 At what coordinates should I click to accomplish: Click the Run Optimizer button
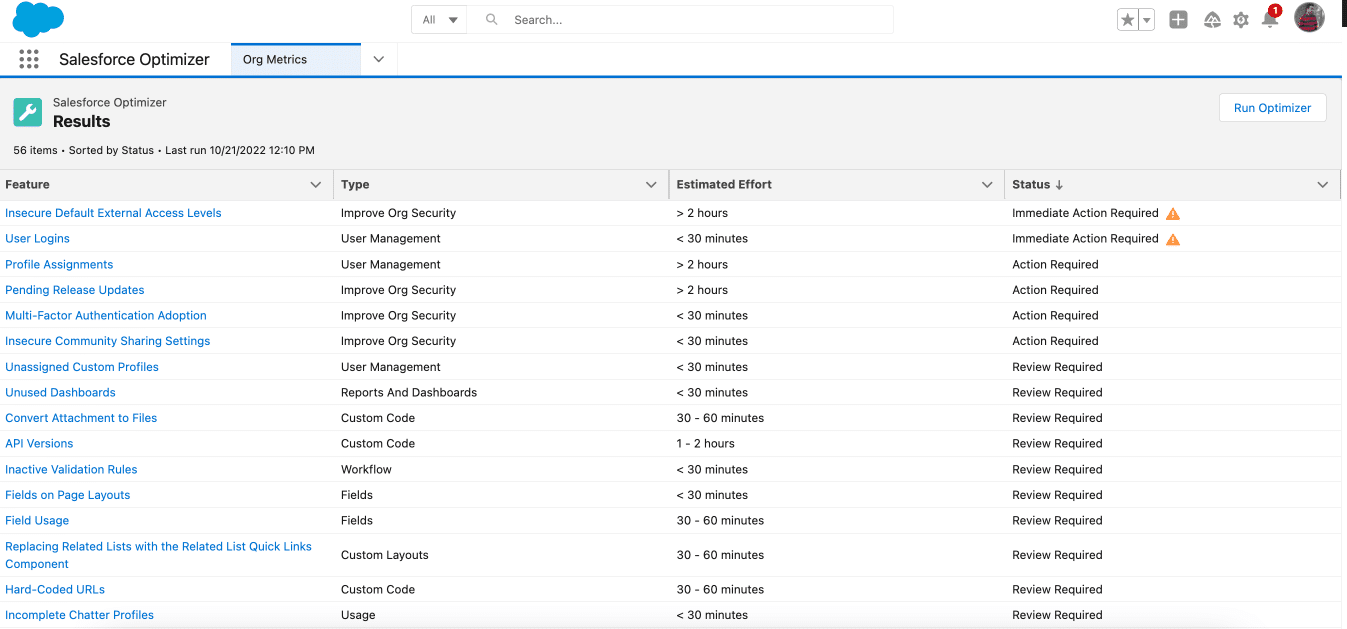click(x=1272, y=108)
